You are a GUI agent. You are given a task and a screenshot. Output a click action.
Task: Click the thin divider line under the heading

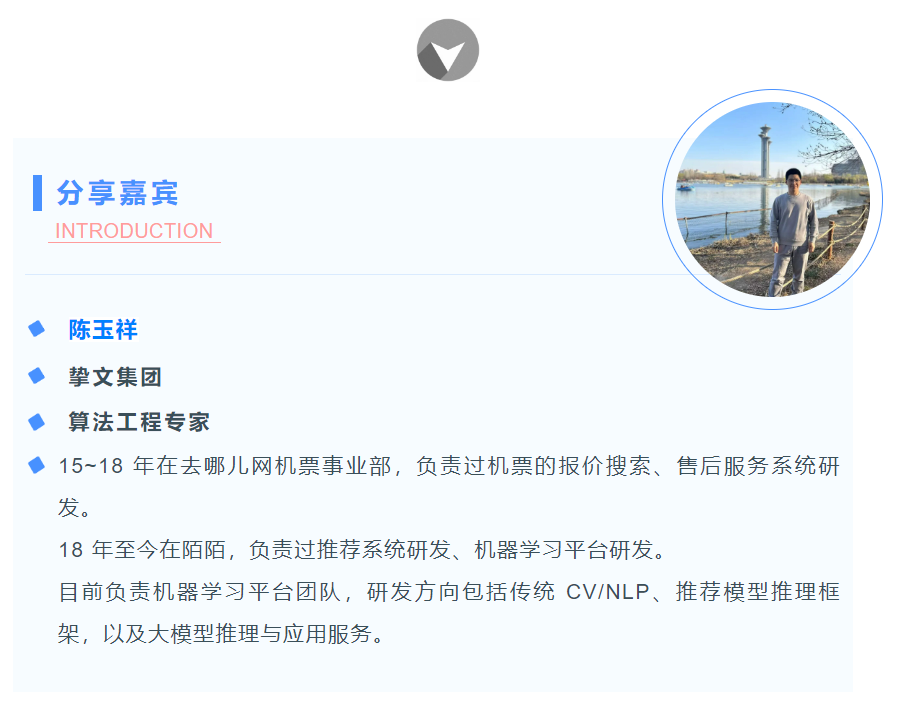pos(348,274)
